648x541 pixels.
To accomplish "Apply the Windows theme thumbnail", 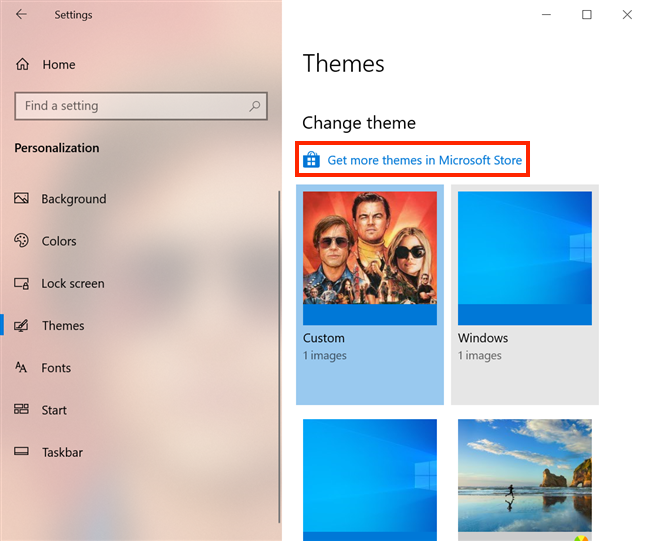I will click(525, 258).
